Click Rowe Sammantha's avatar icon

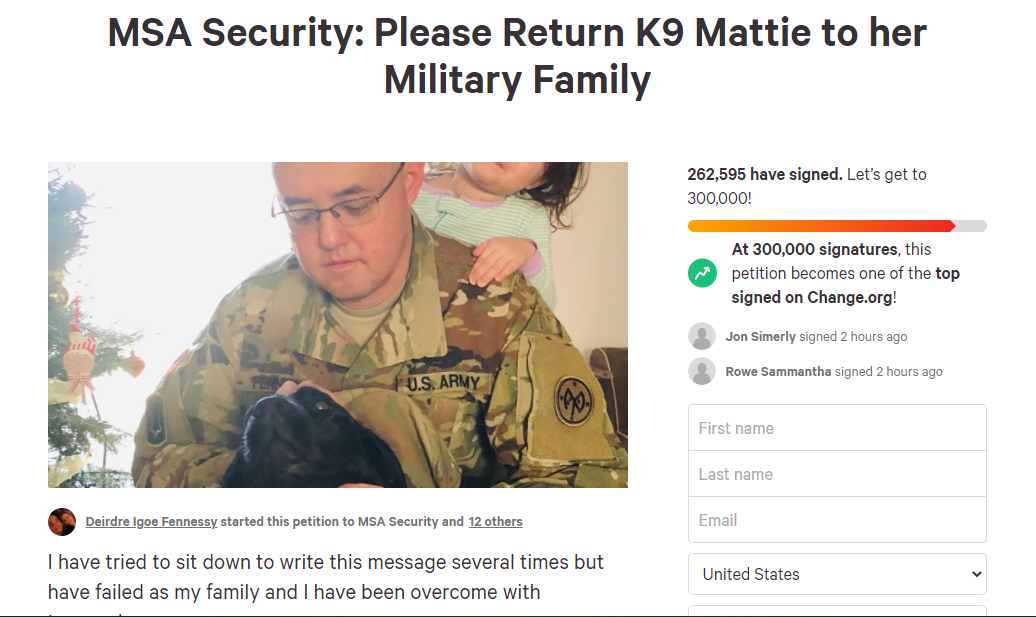[x=702, y=371]
